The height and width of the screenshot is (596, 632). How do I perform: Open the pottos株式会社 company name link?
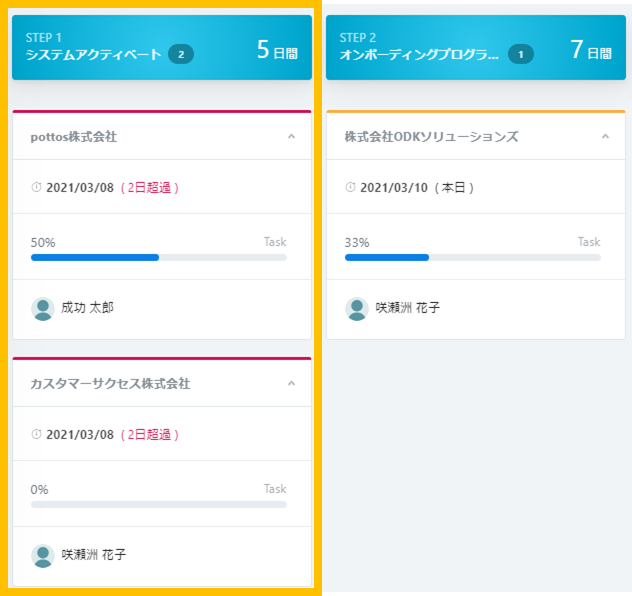[74, 137]
